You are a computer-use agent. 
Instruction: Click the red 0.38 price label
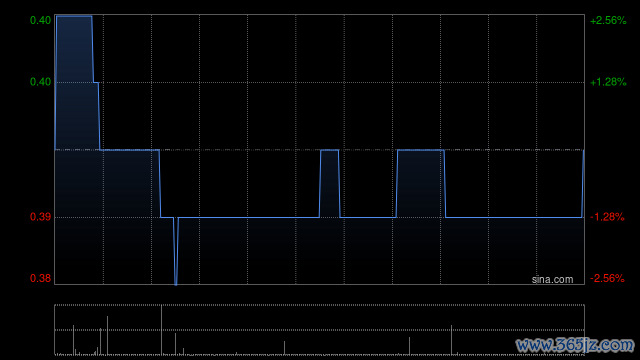coord(40,279)
